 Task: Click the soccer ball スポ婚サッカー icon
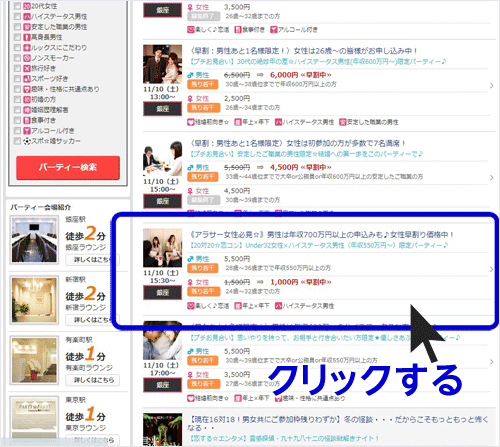tap(27, 141)
